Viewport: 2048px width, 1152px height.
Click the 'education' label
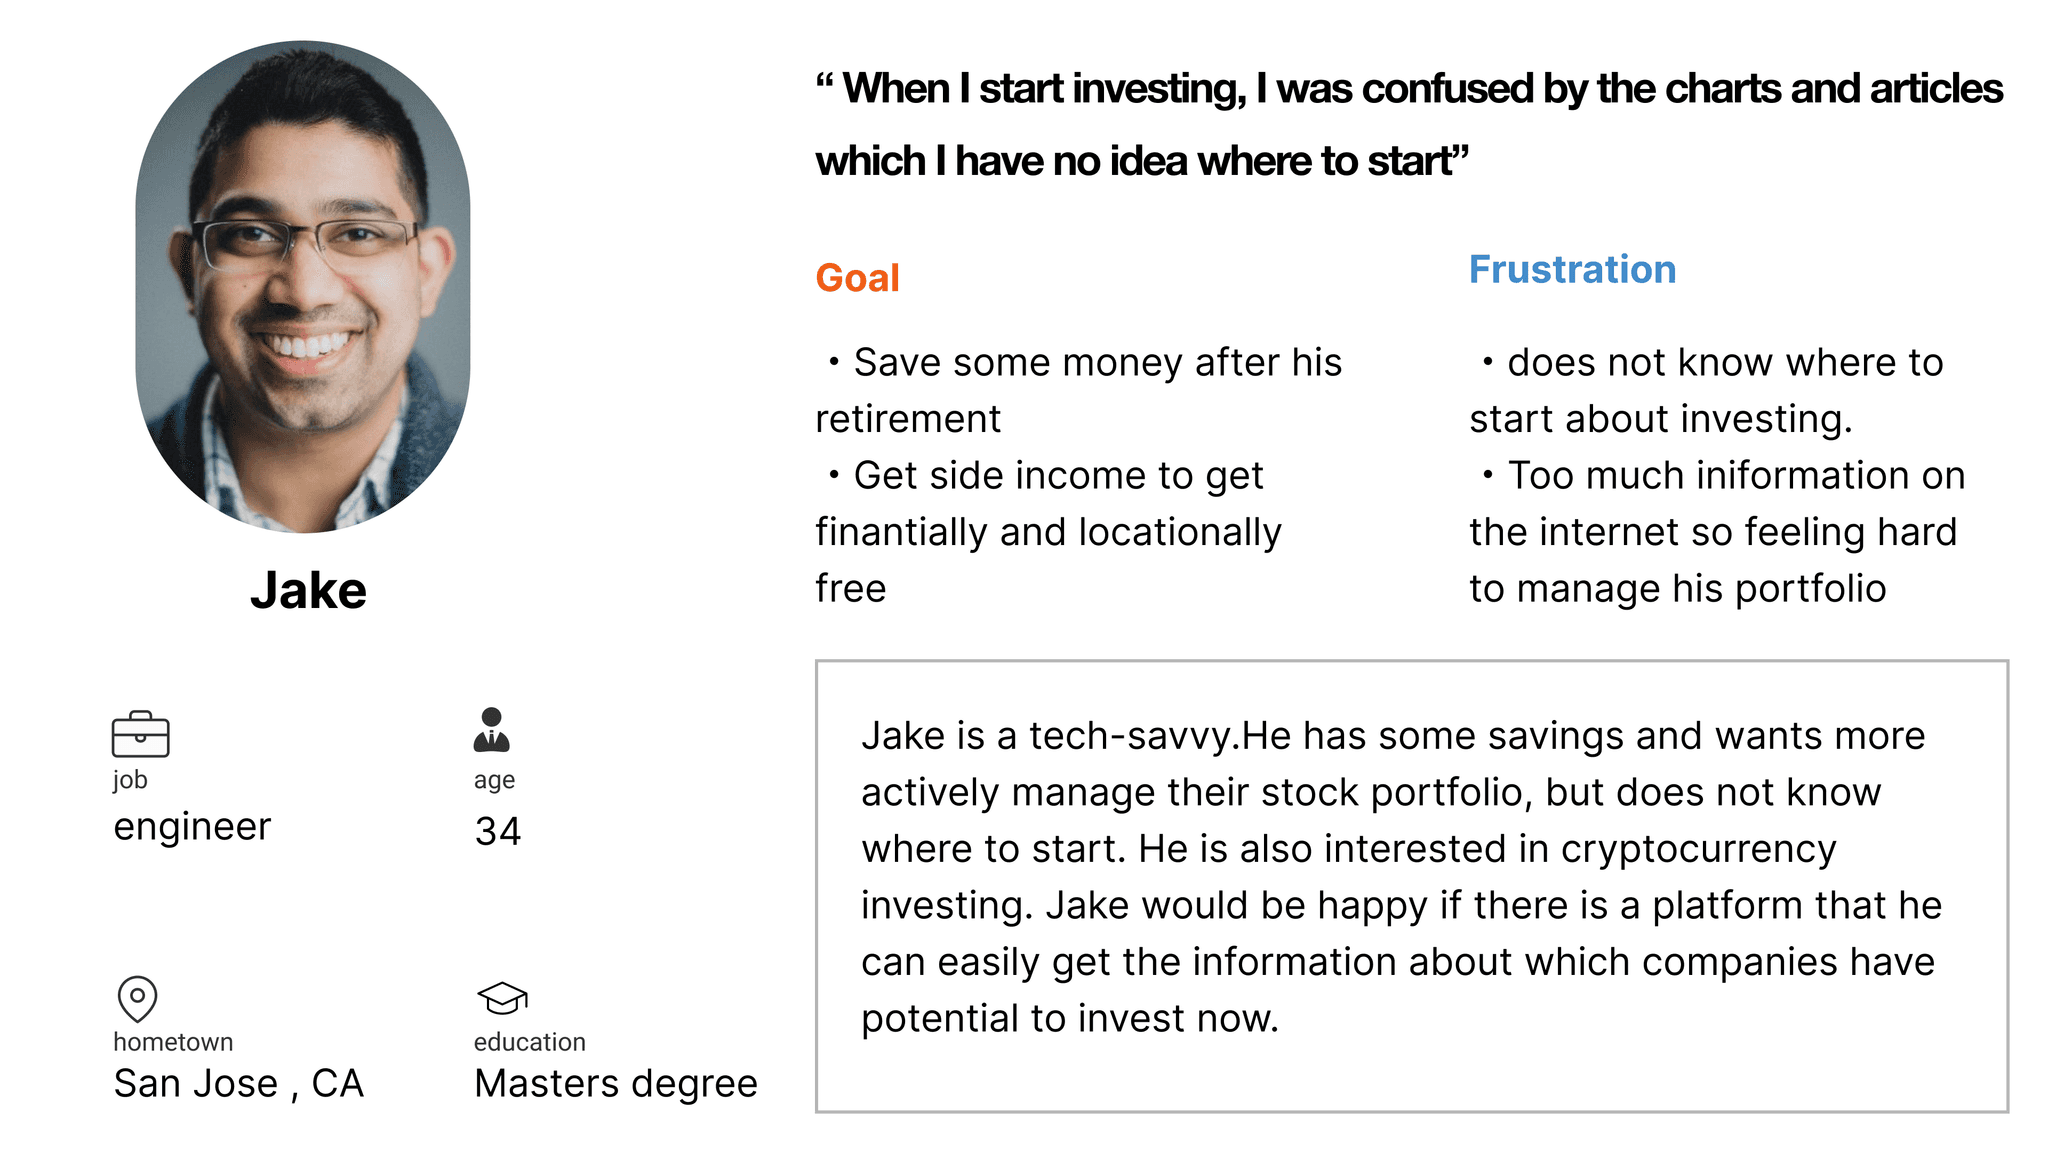[530, 1042]
